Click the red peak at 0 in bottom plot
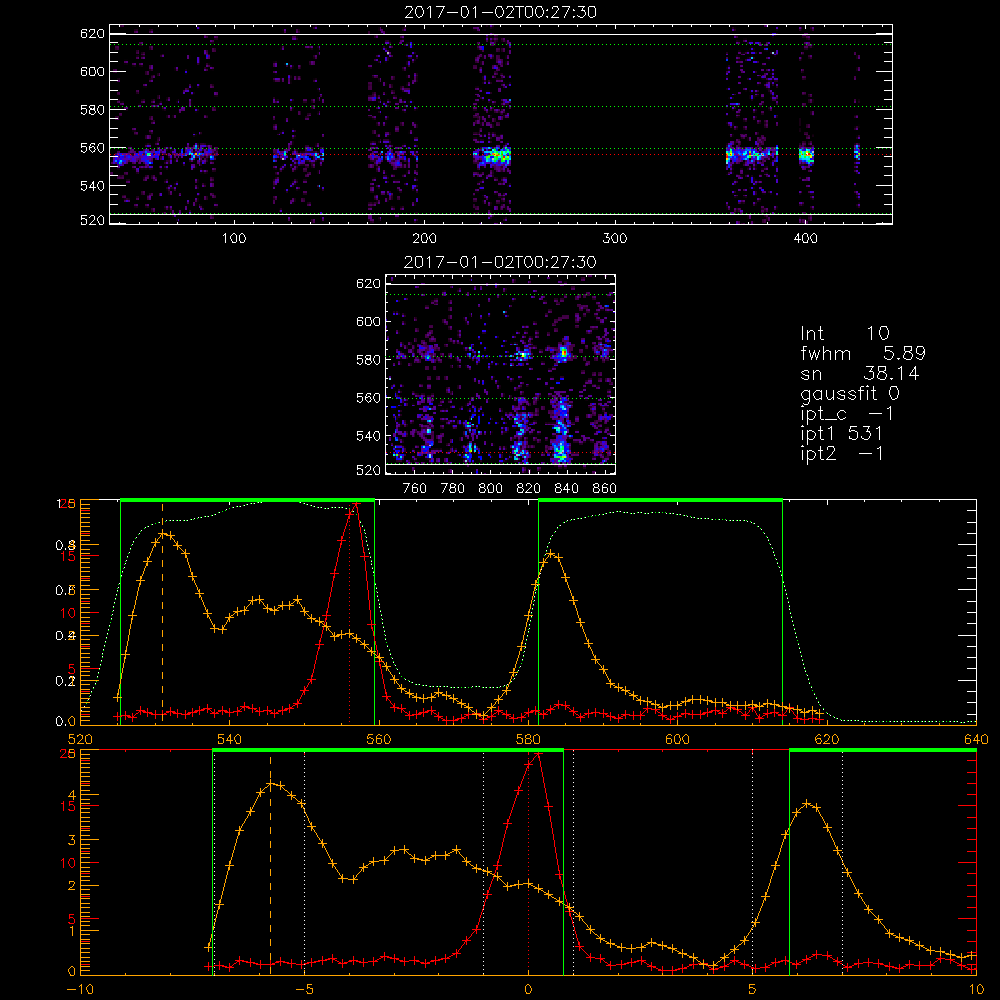Viewport: 1000px width, 1000px height. click(538, 754)
